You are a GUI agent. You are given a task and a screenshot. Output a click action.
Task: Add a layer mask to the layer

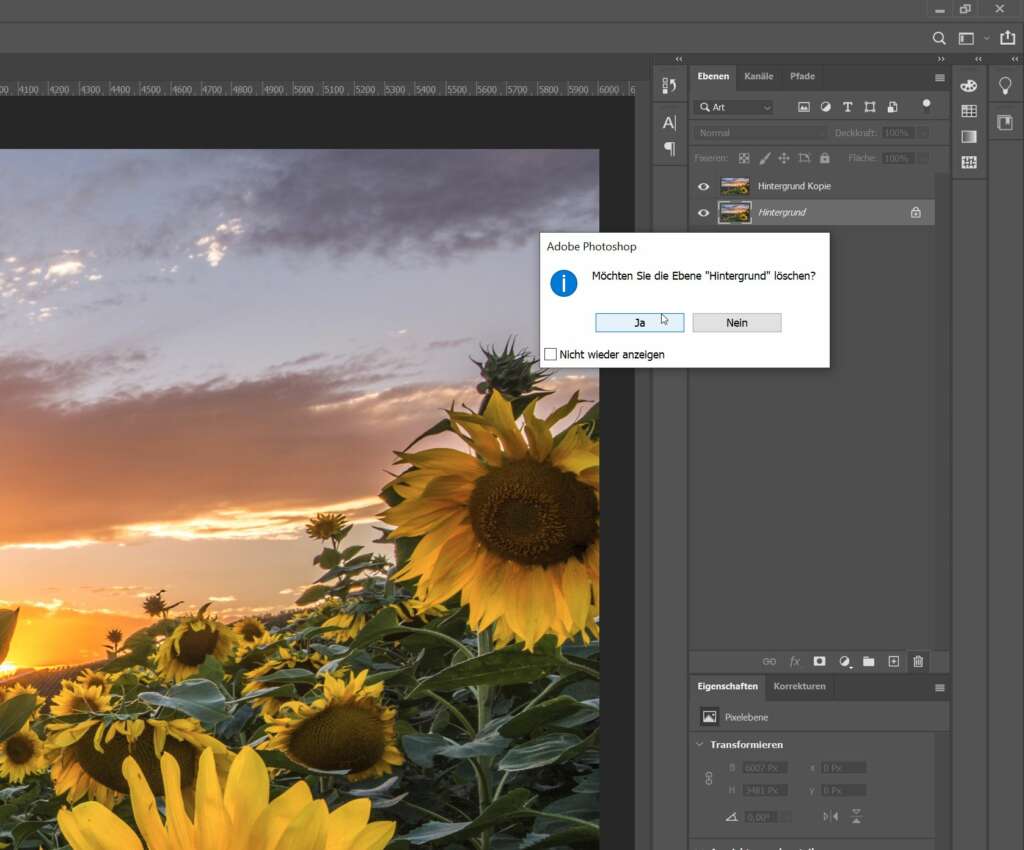(819, 661)
